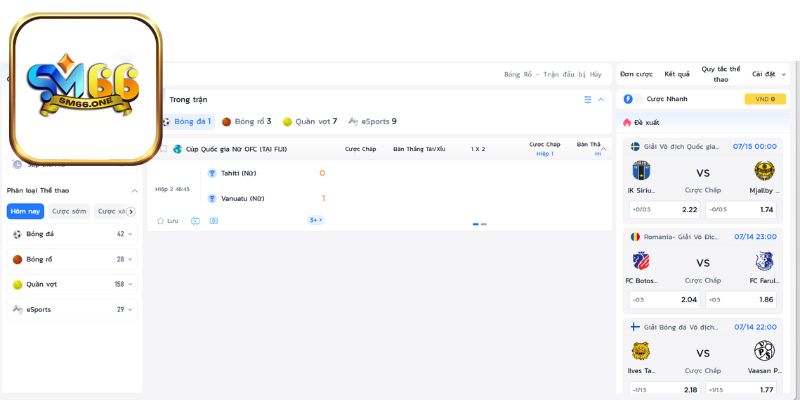Bet Mjallby handicap at 1.74

click(741, 210)
